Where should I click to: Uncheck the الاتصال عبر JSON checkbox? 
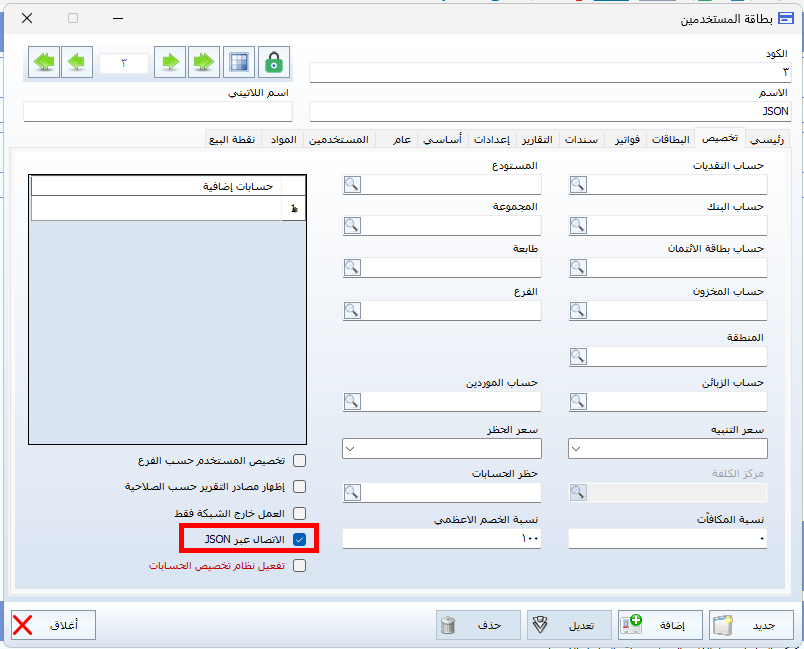(x=299, y=539)
